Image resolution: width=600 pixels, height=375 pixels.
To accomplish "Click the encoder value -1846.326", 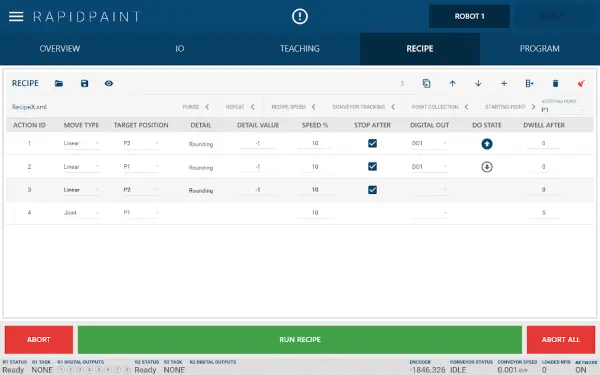I will (427, 370).
